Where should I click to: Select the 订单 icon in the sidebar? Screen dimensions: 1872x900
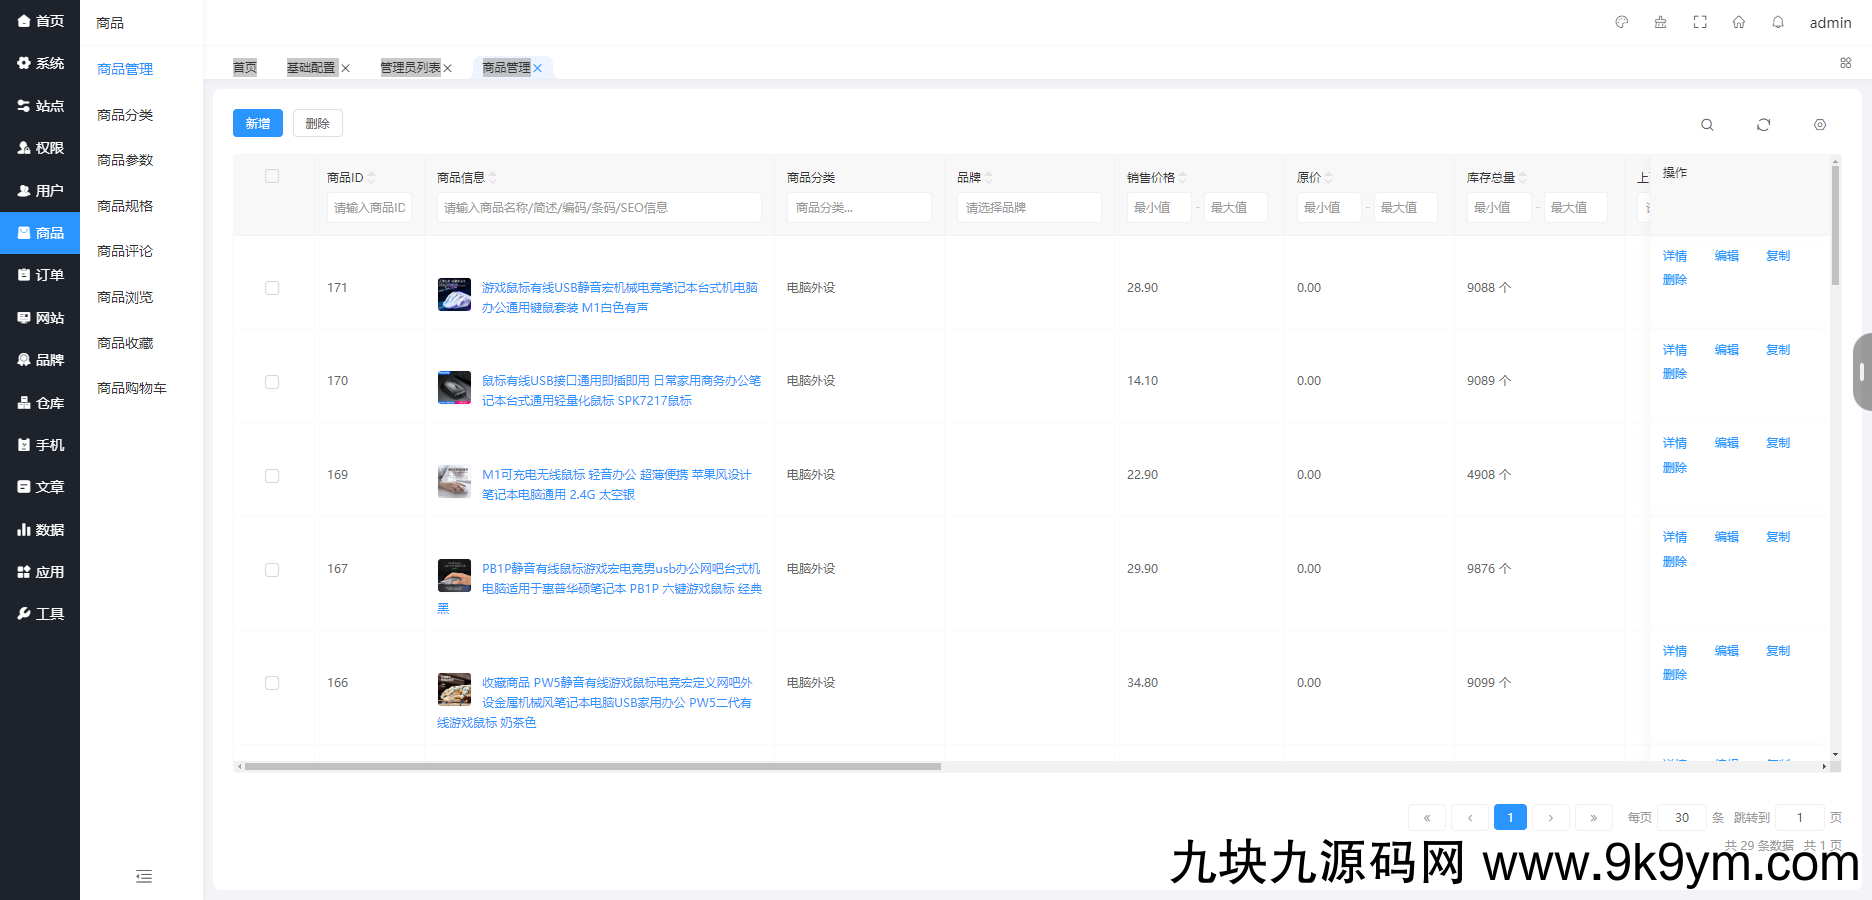pos(24,274)
